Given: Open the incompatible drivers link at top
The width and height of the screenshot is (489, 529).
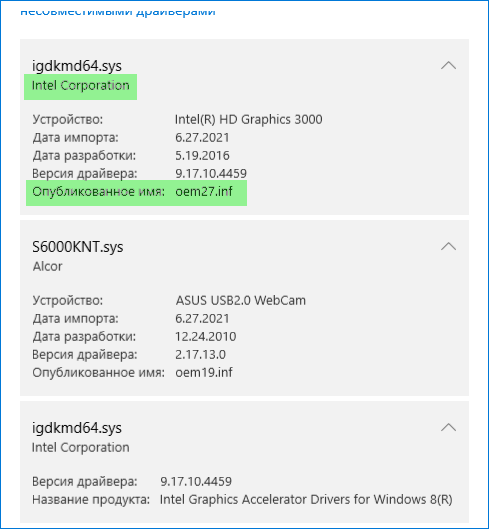Looking at the screenshot, I should (x=118, y=12).
